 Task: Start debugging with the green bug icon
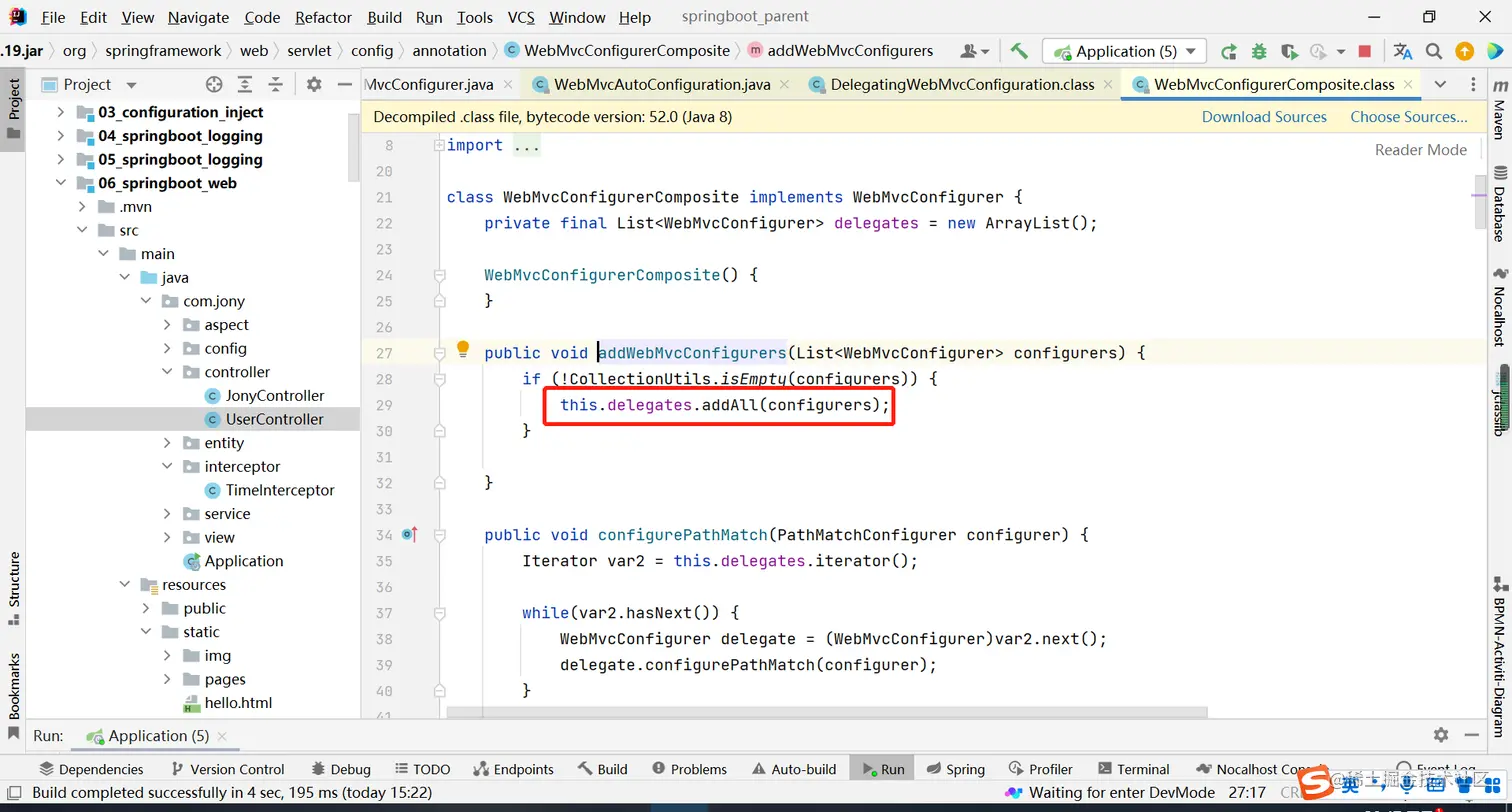coord(1259,51)
